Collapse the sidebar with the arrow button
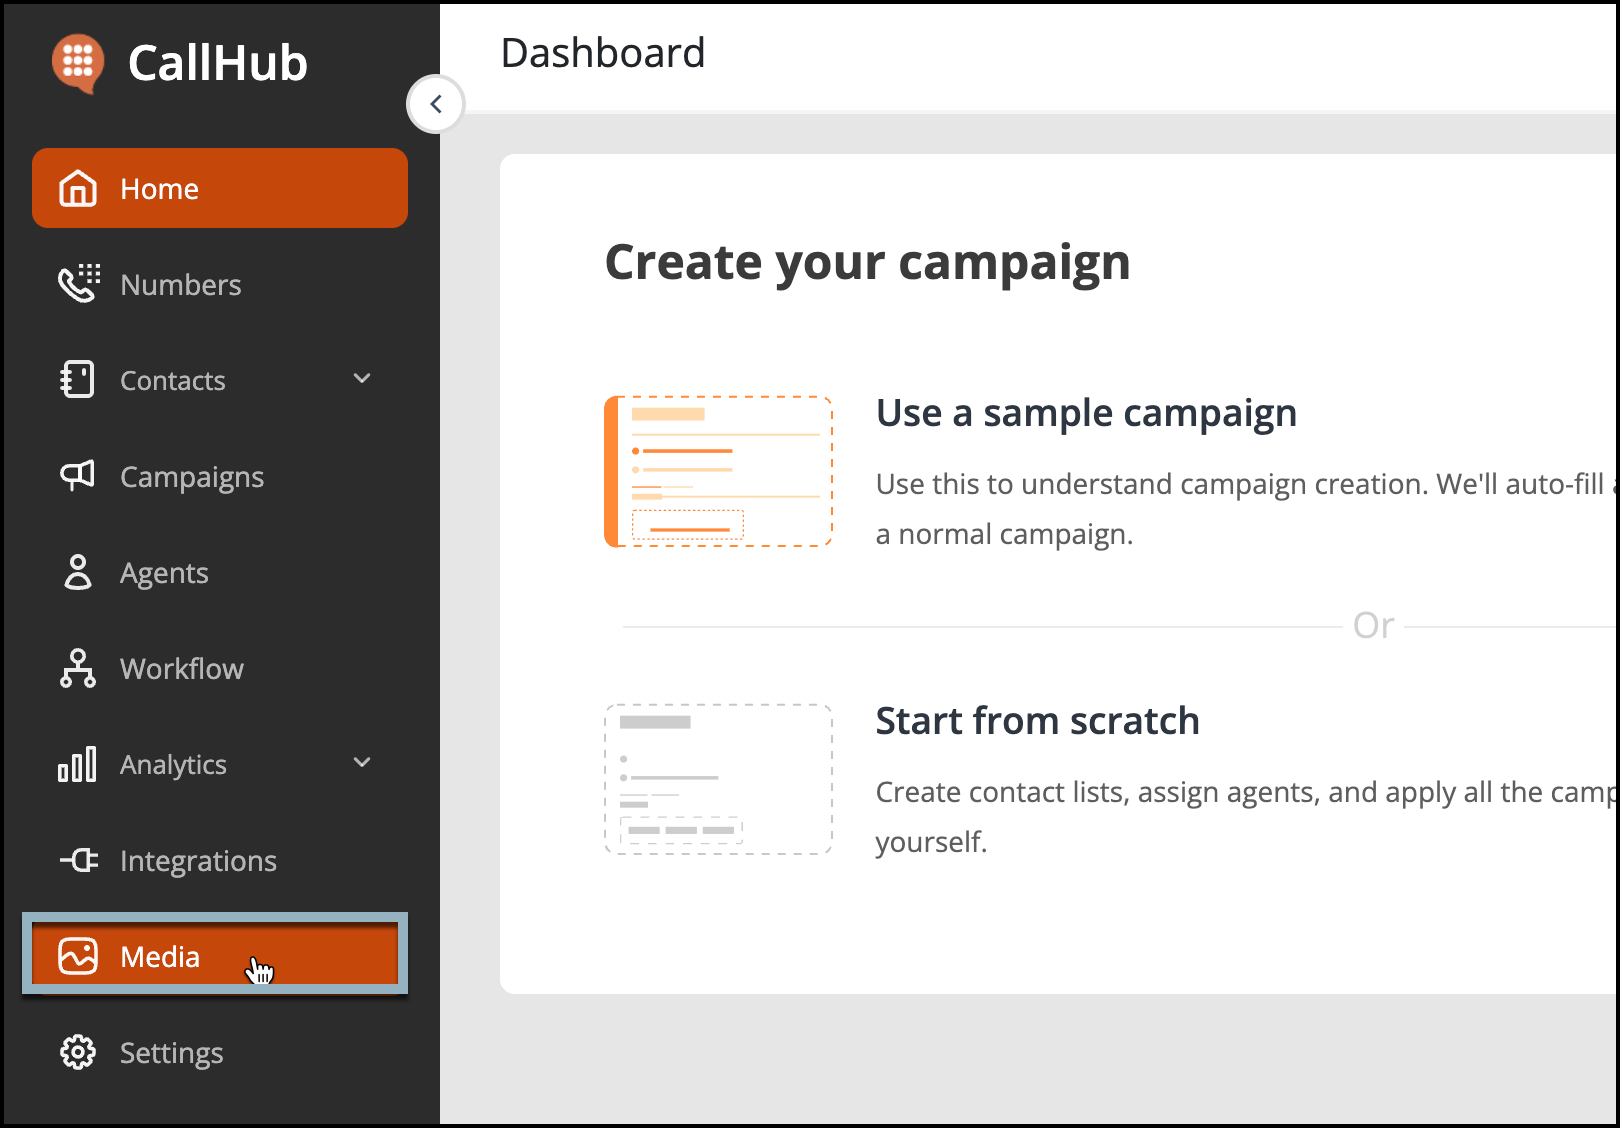Screen dimensions: 1620x1128 [436, 104]
